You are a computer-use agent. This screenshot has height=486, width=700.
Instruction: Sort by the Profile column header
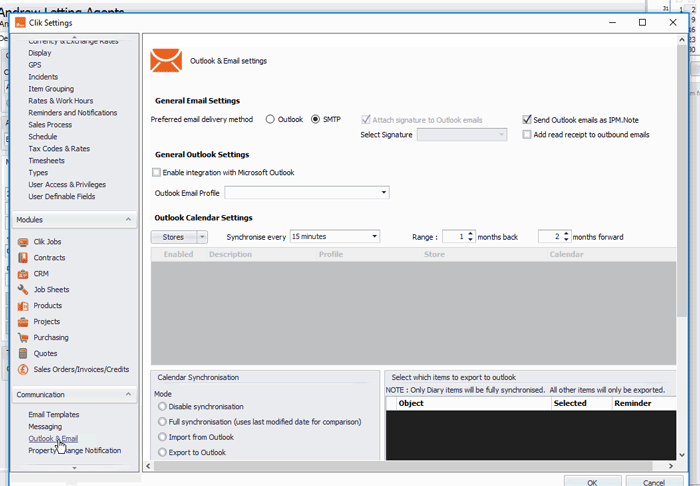click(x=331, y=254)
